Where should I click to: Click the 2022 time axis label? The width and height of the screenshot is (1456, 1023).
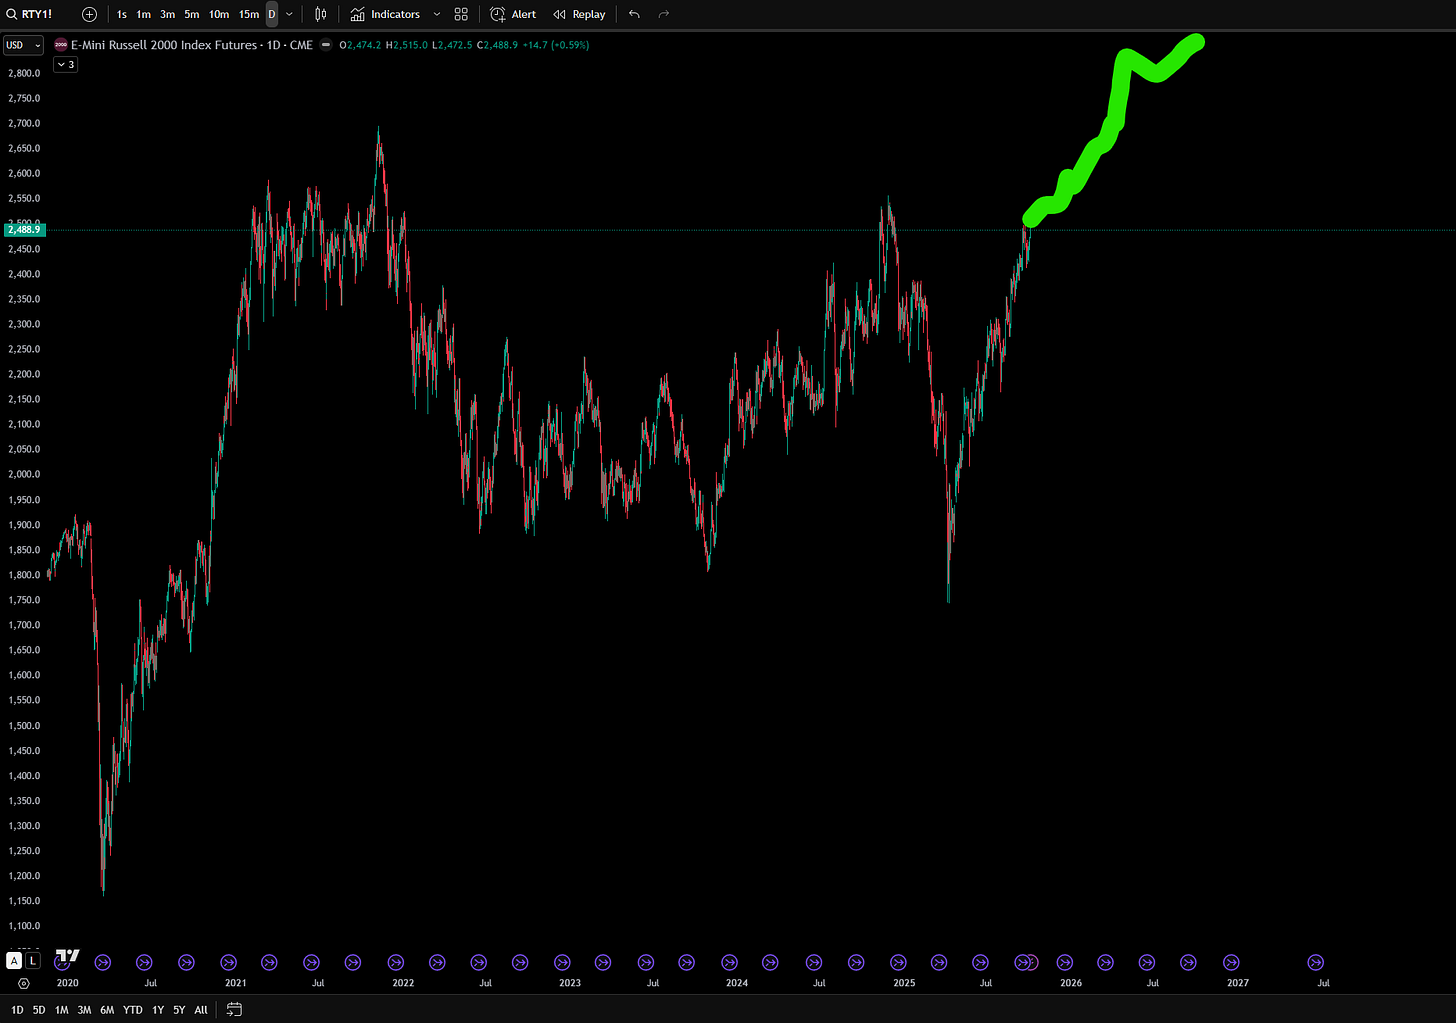[403, 983]
